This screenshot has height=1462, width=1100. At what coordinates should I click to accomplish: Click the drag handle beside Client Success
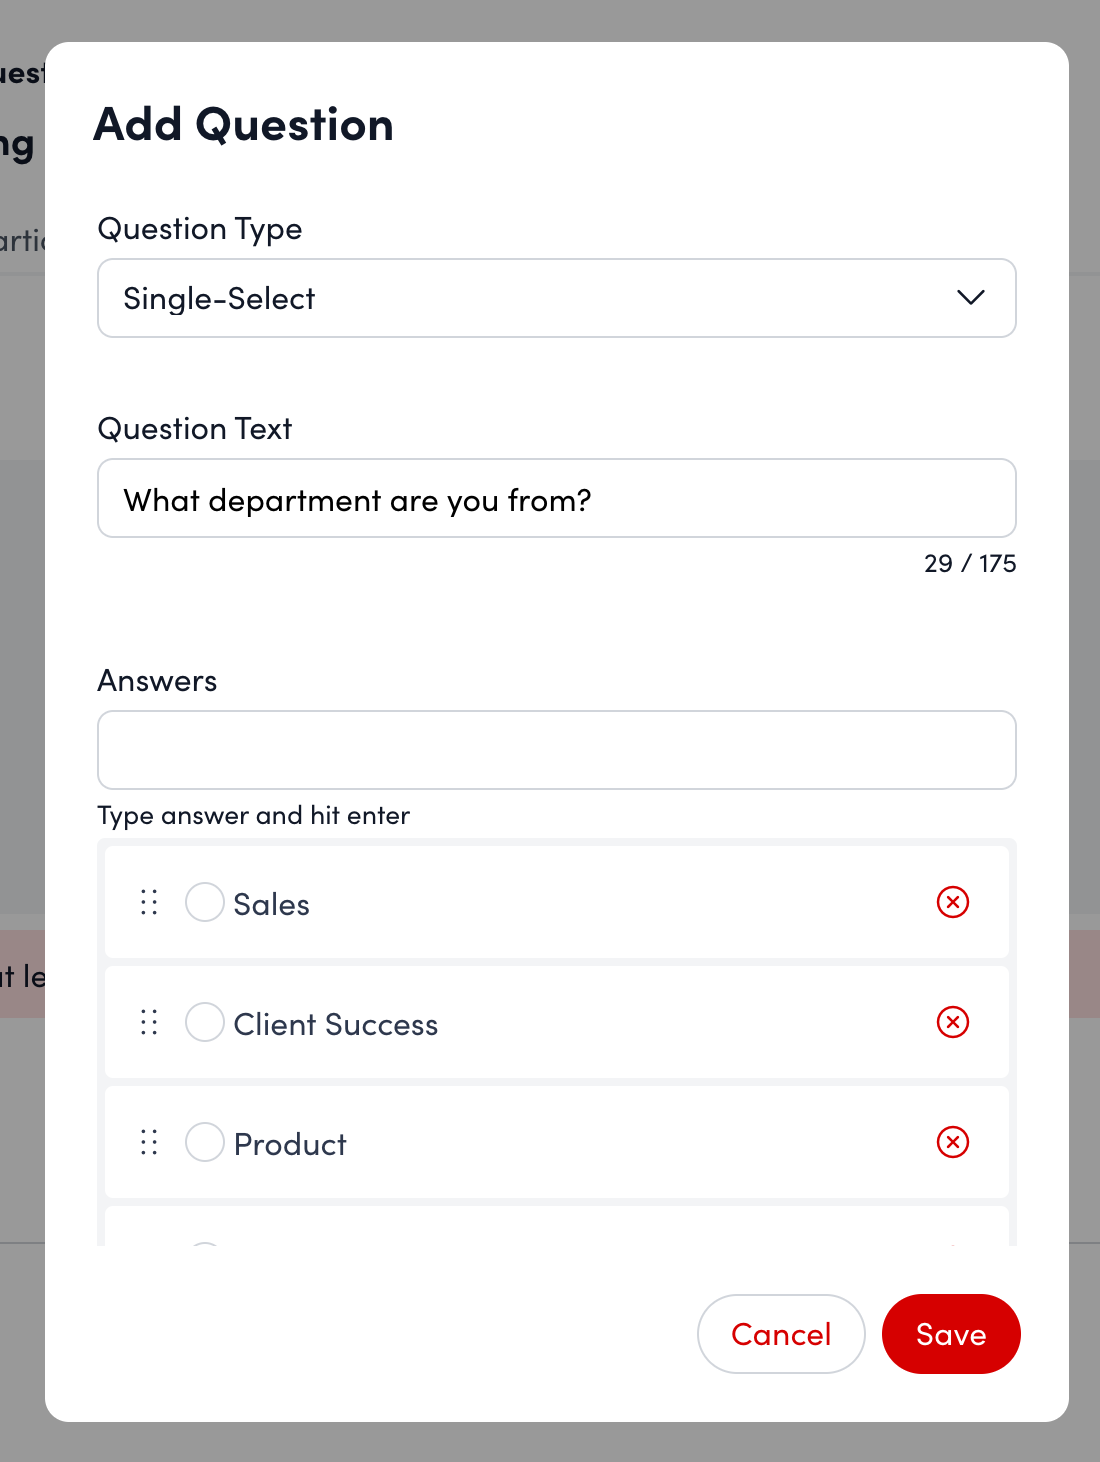coord(148,1022)
